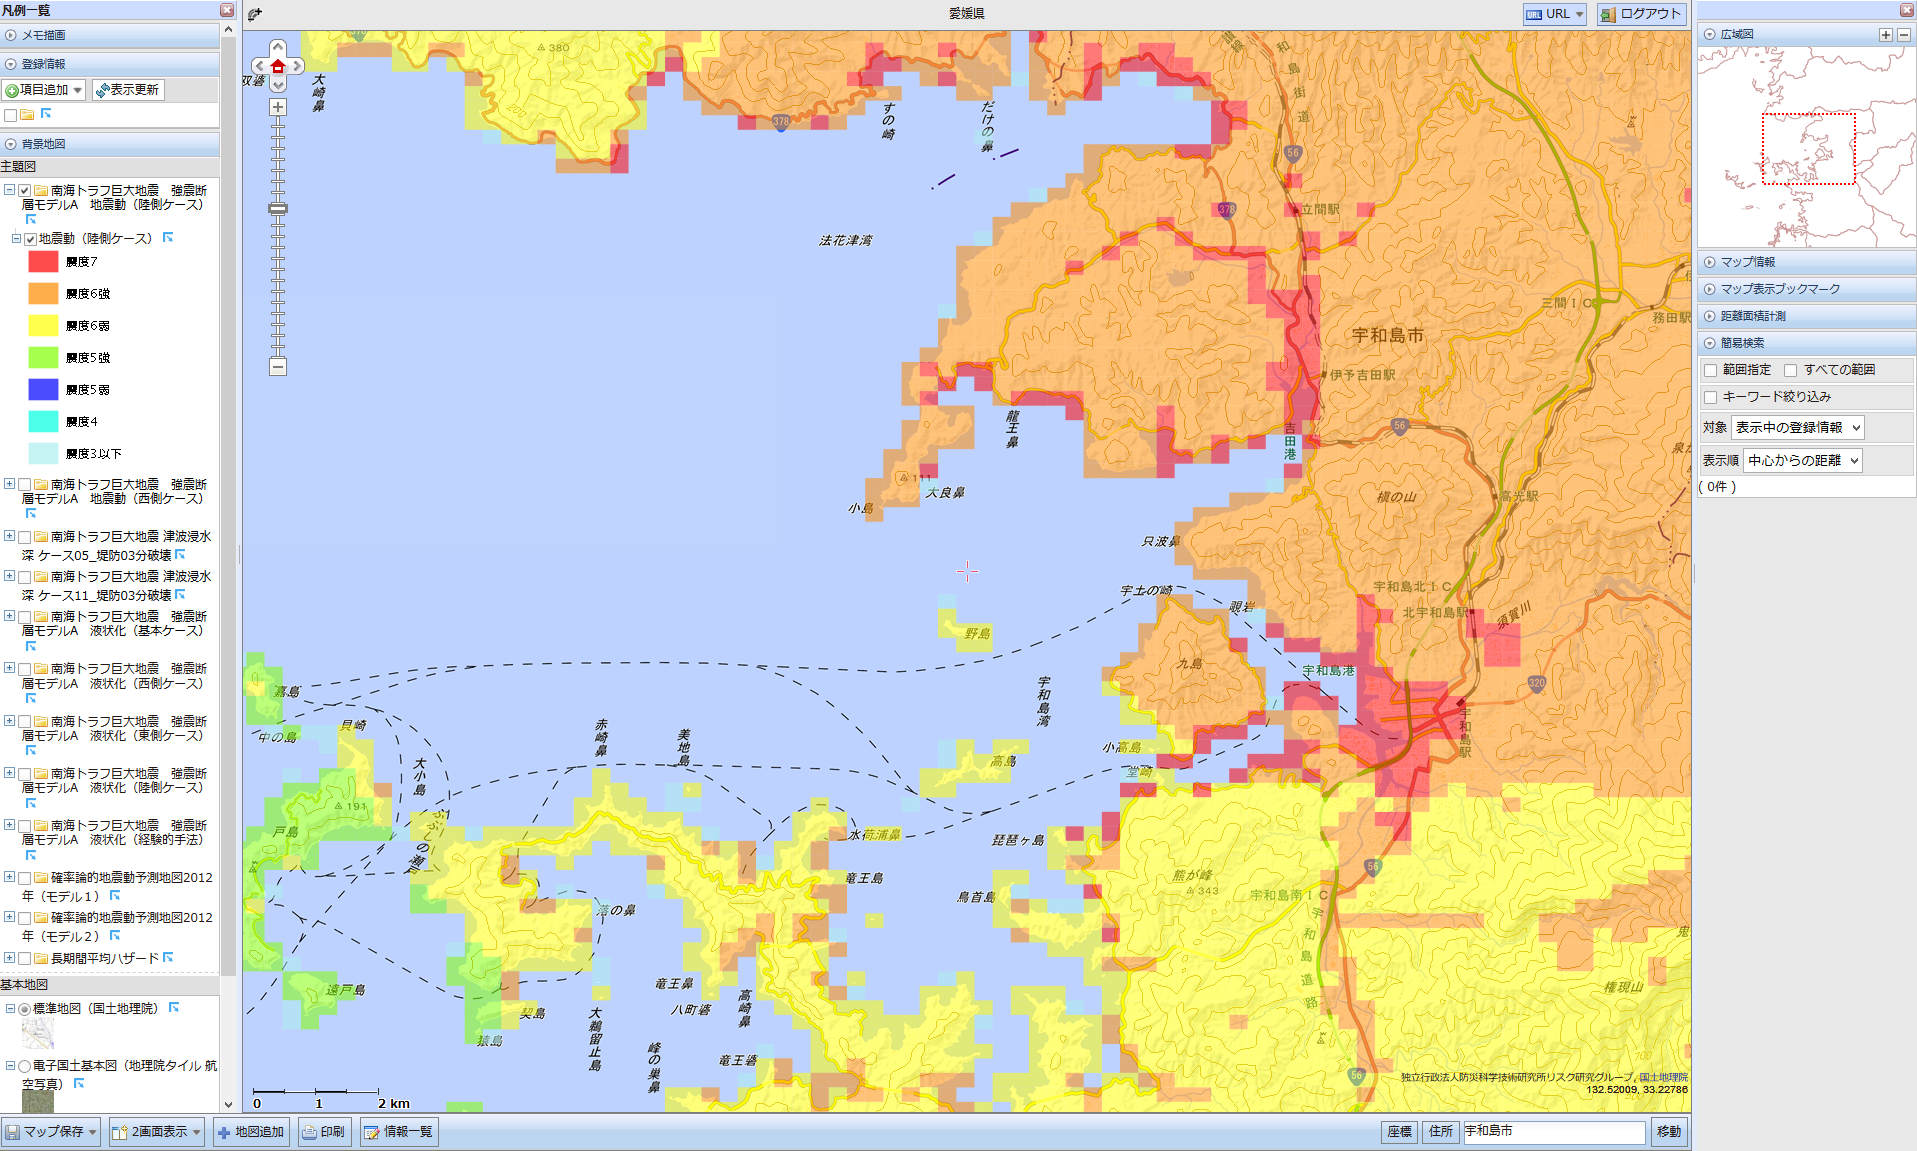Pan the map south with down arrow
The image size is (1917, 1151).
point(278,84)
